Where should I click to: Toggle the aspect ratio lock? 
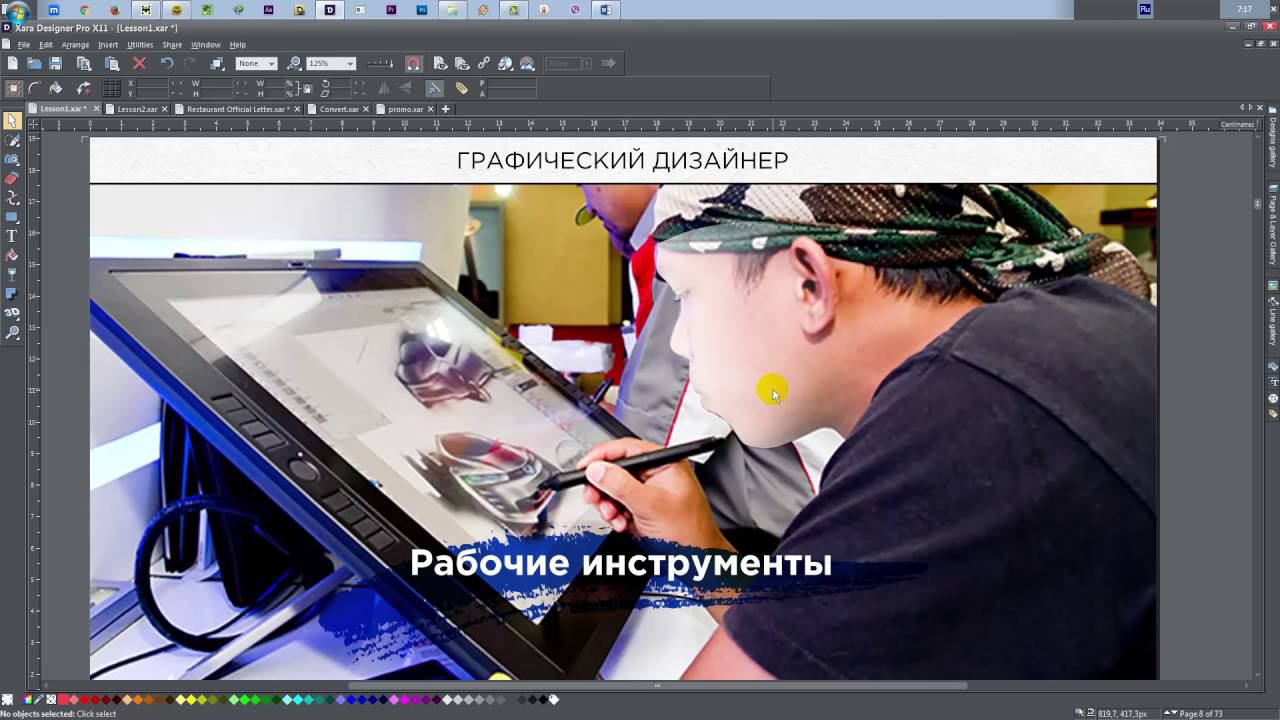[x=307, y=88]
